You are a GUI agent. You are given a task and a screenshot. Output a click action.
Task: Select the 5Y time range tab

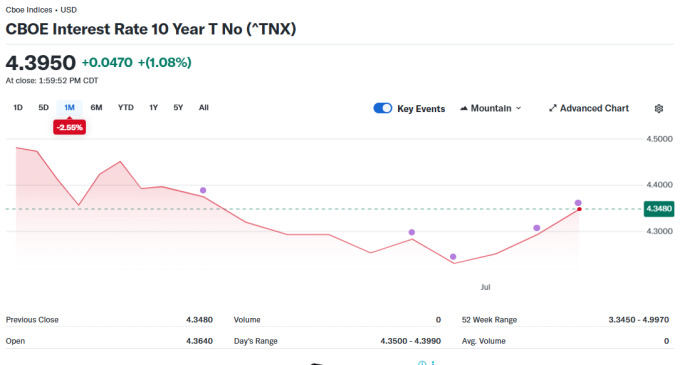(x=178, y=108)
